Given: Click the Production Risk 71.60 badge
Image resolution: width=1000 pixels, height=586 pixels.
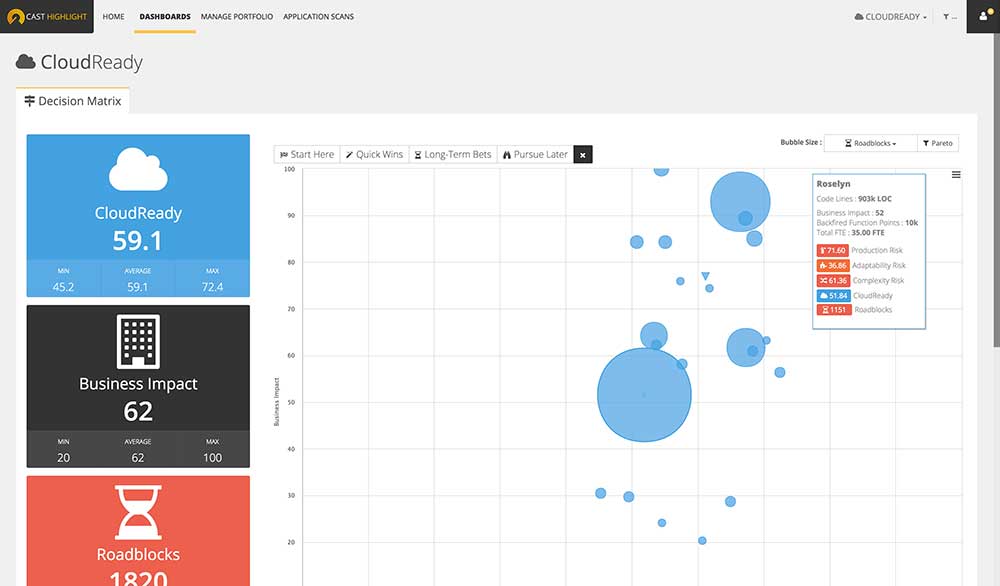Looking at the screenshot, I should pos(832,251).
